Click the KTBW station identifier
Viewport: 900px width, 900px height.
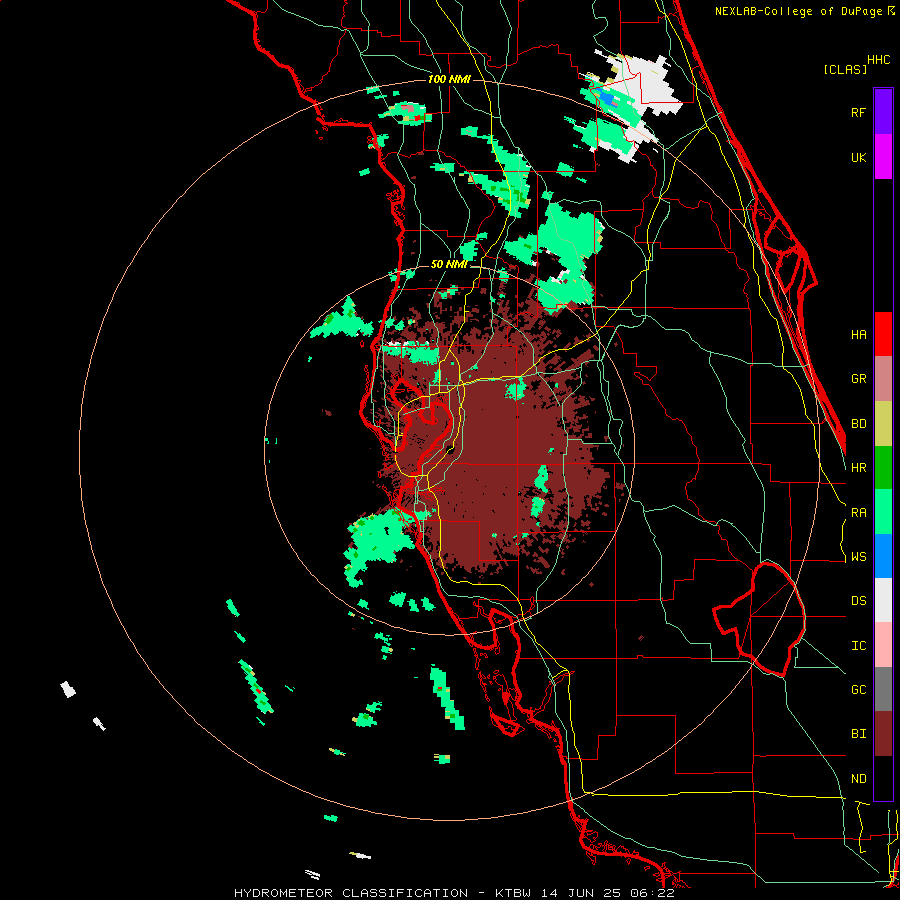coord(513,893)
